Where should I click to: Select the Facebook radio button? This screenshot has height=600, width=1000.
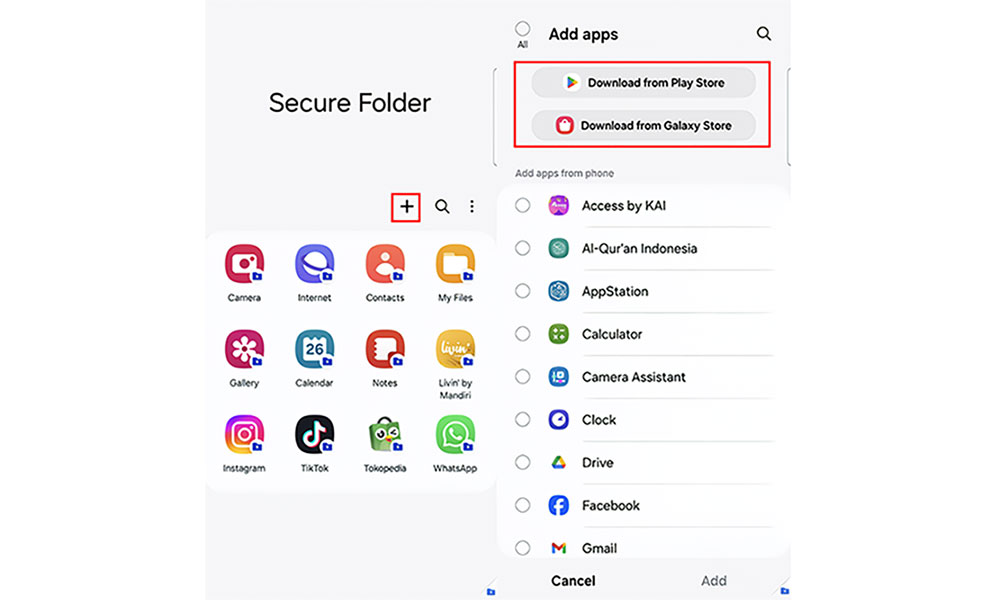(x=522, y=505)
